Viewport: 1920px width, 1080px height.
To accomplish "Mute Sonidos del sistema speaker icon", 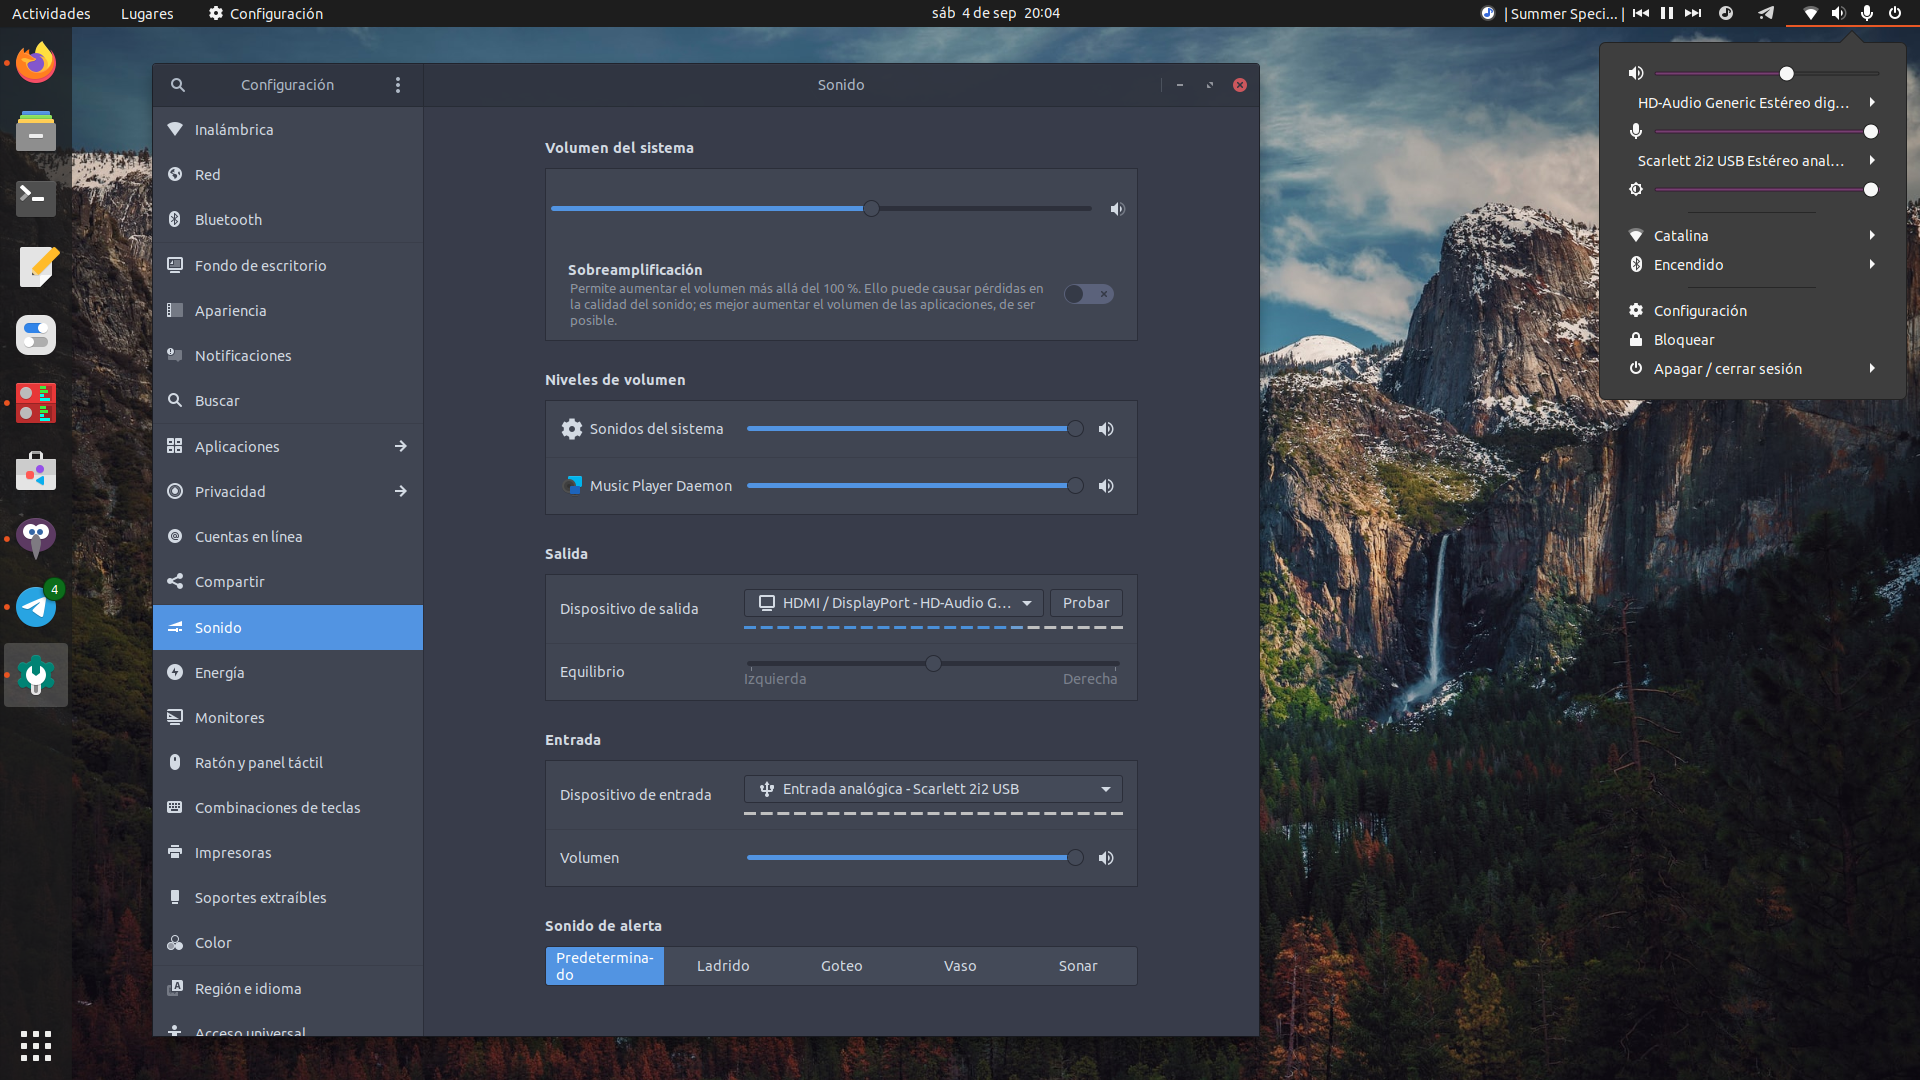I will click(x=1106, y=429).
